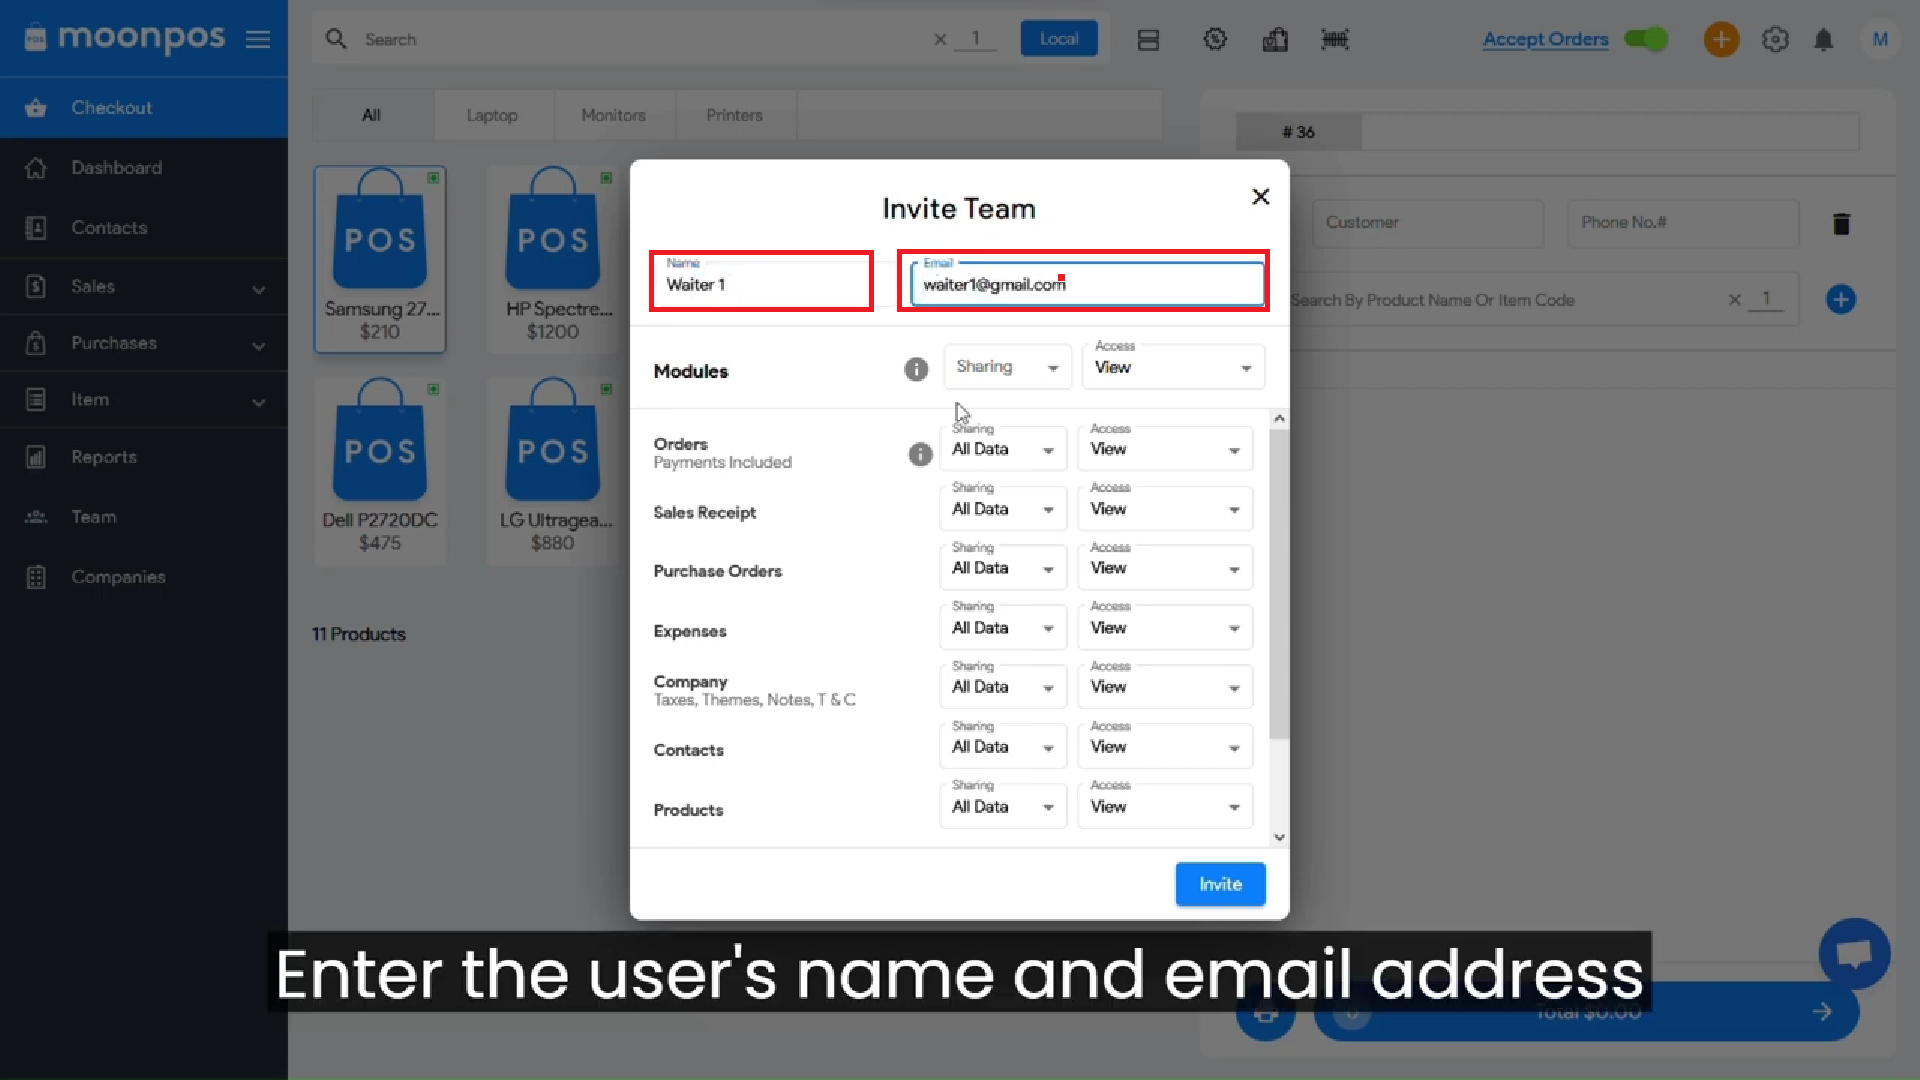1920x1080 pixels.
Task: Click the orange plus add button
Action: 1721,39
